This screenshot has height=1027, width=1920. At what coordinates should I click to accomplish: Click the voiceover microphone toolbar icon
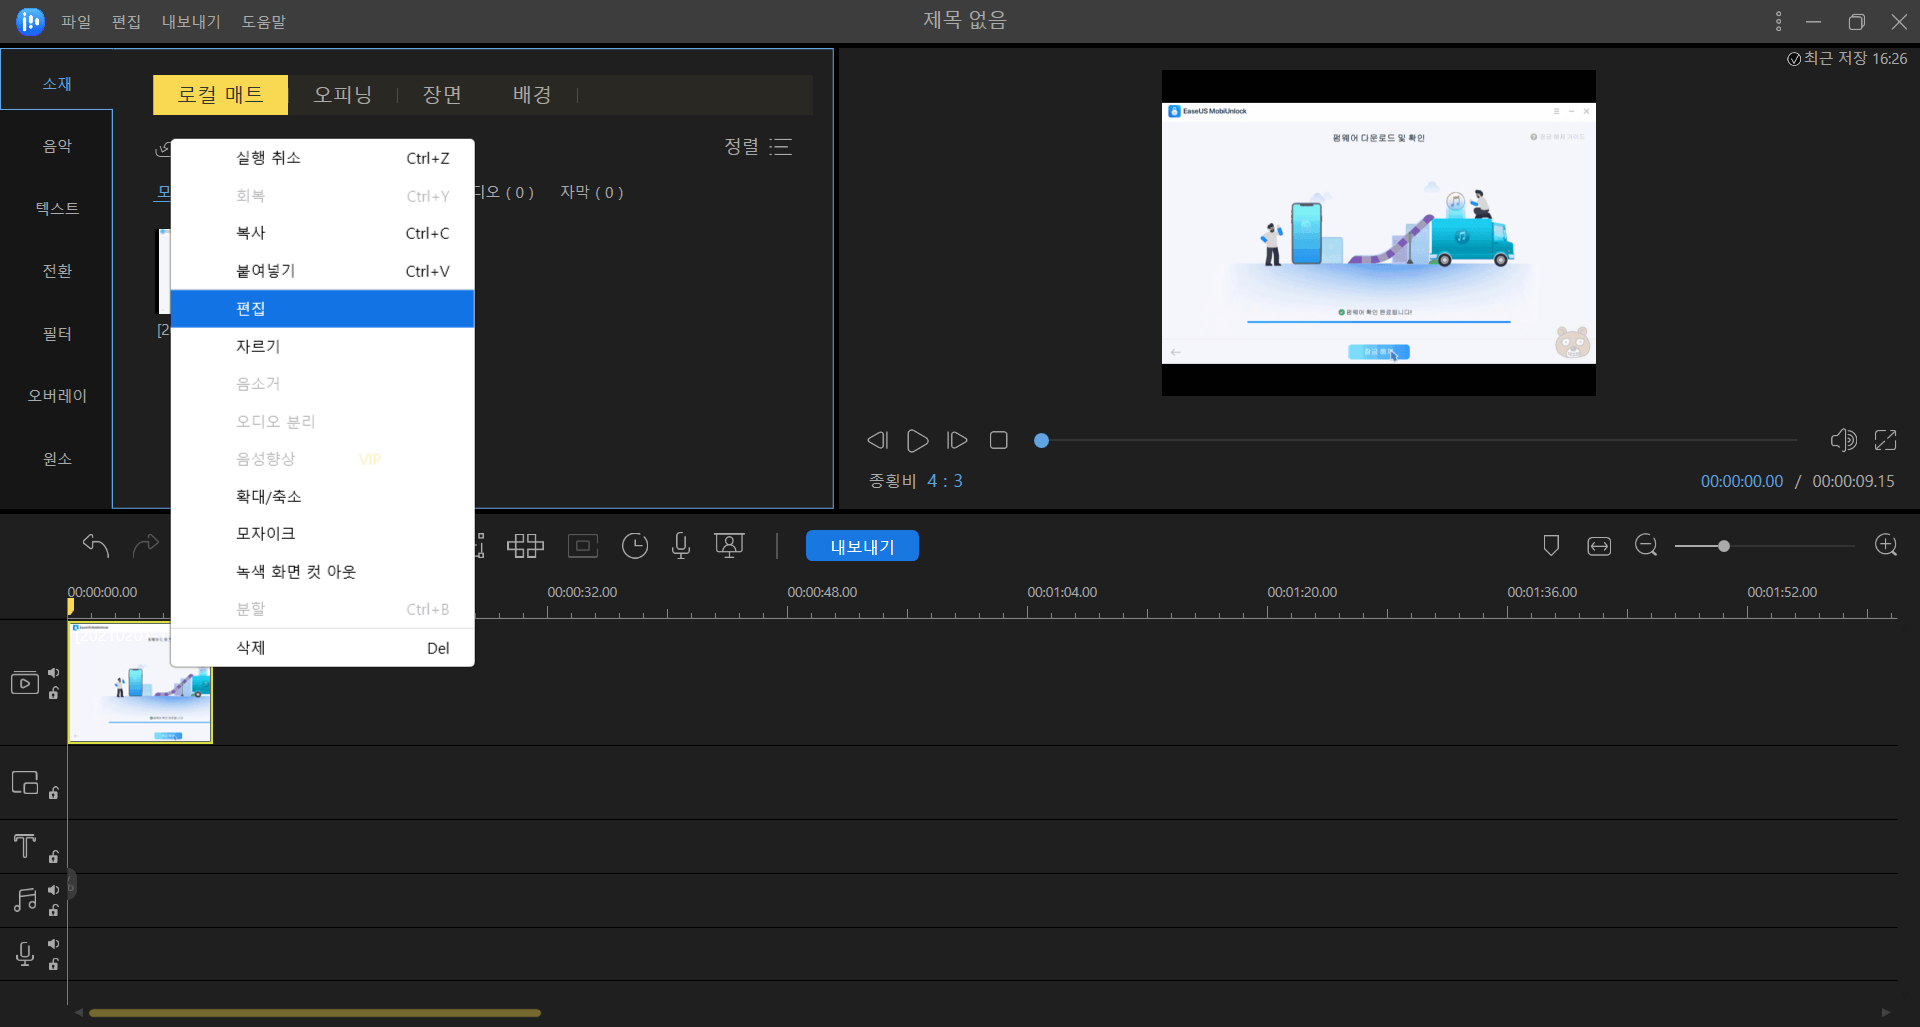[x=681, y=546]
